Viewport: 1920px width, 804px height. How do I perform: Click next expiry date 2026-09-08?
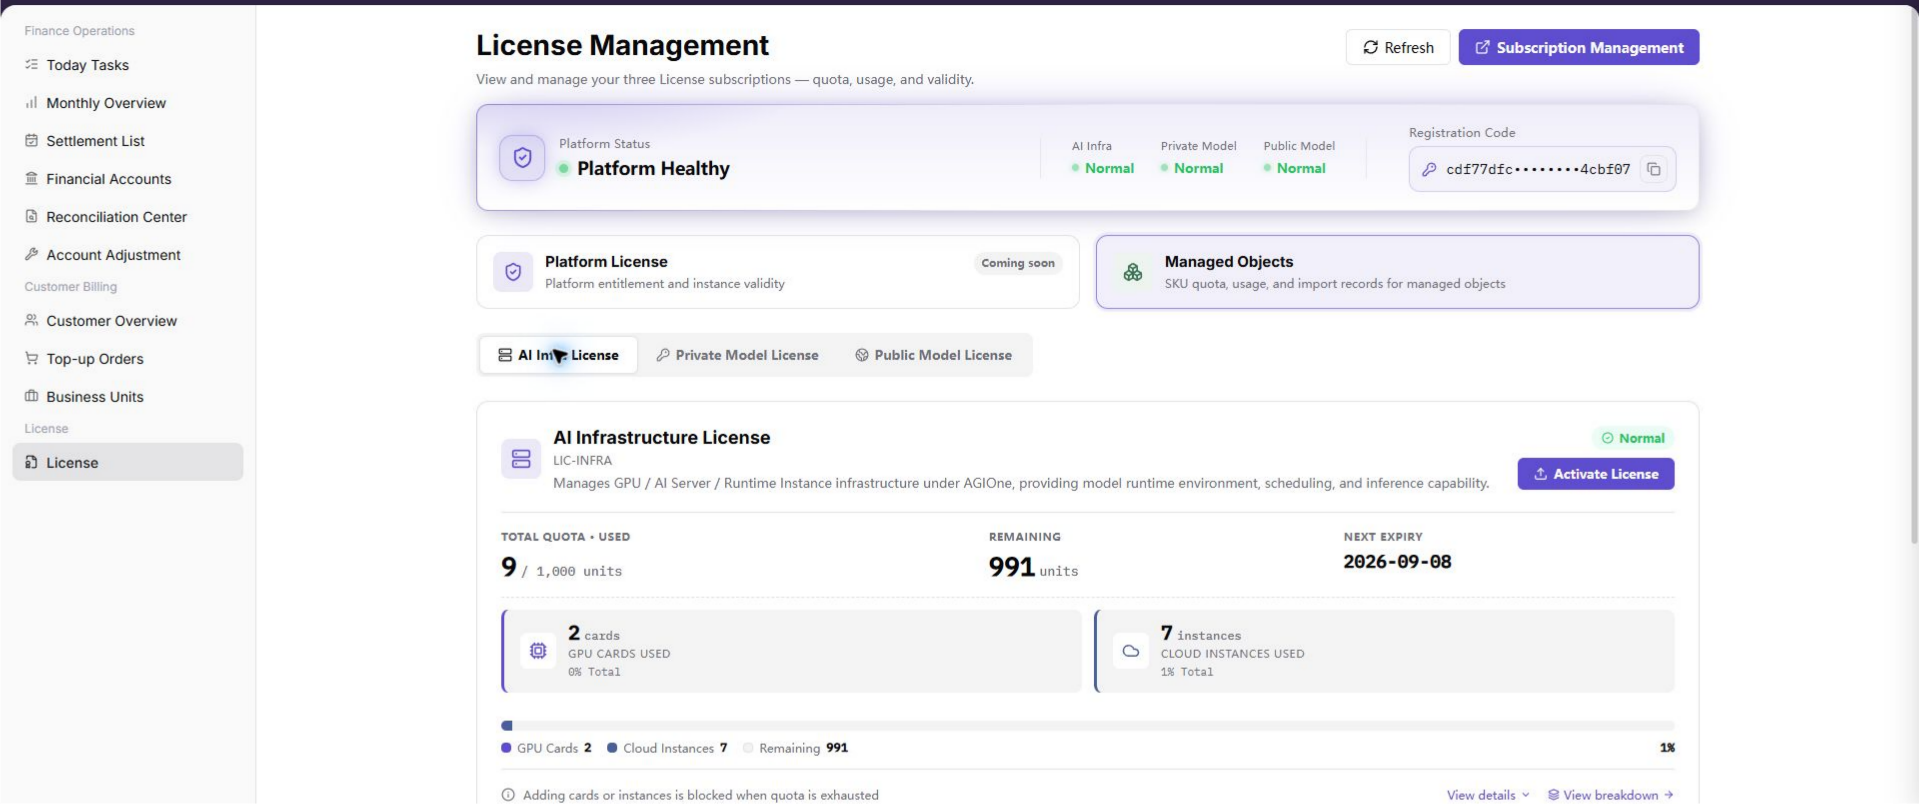[1397, 562]
